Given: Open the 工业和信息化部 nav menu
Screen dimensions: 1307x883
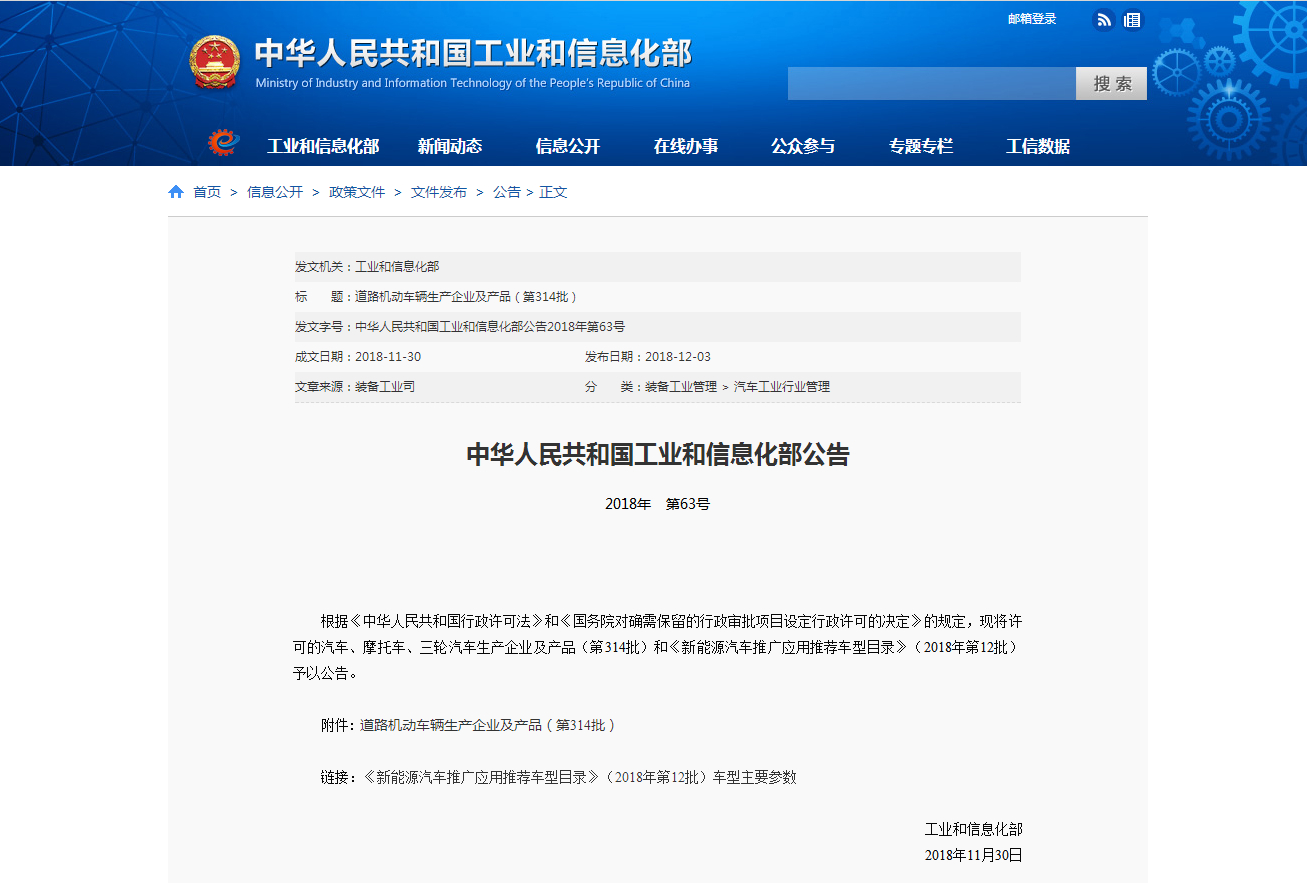Looking at the screenshot, I should 323,146.
